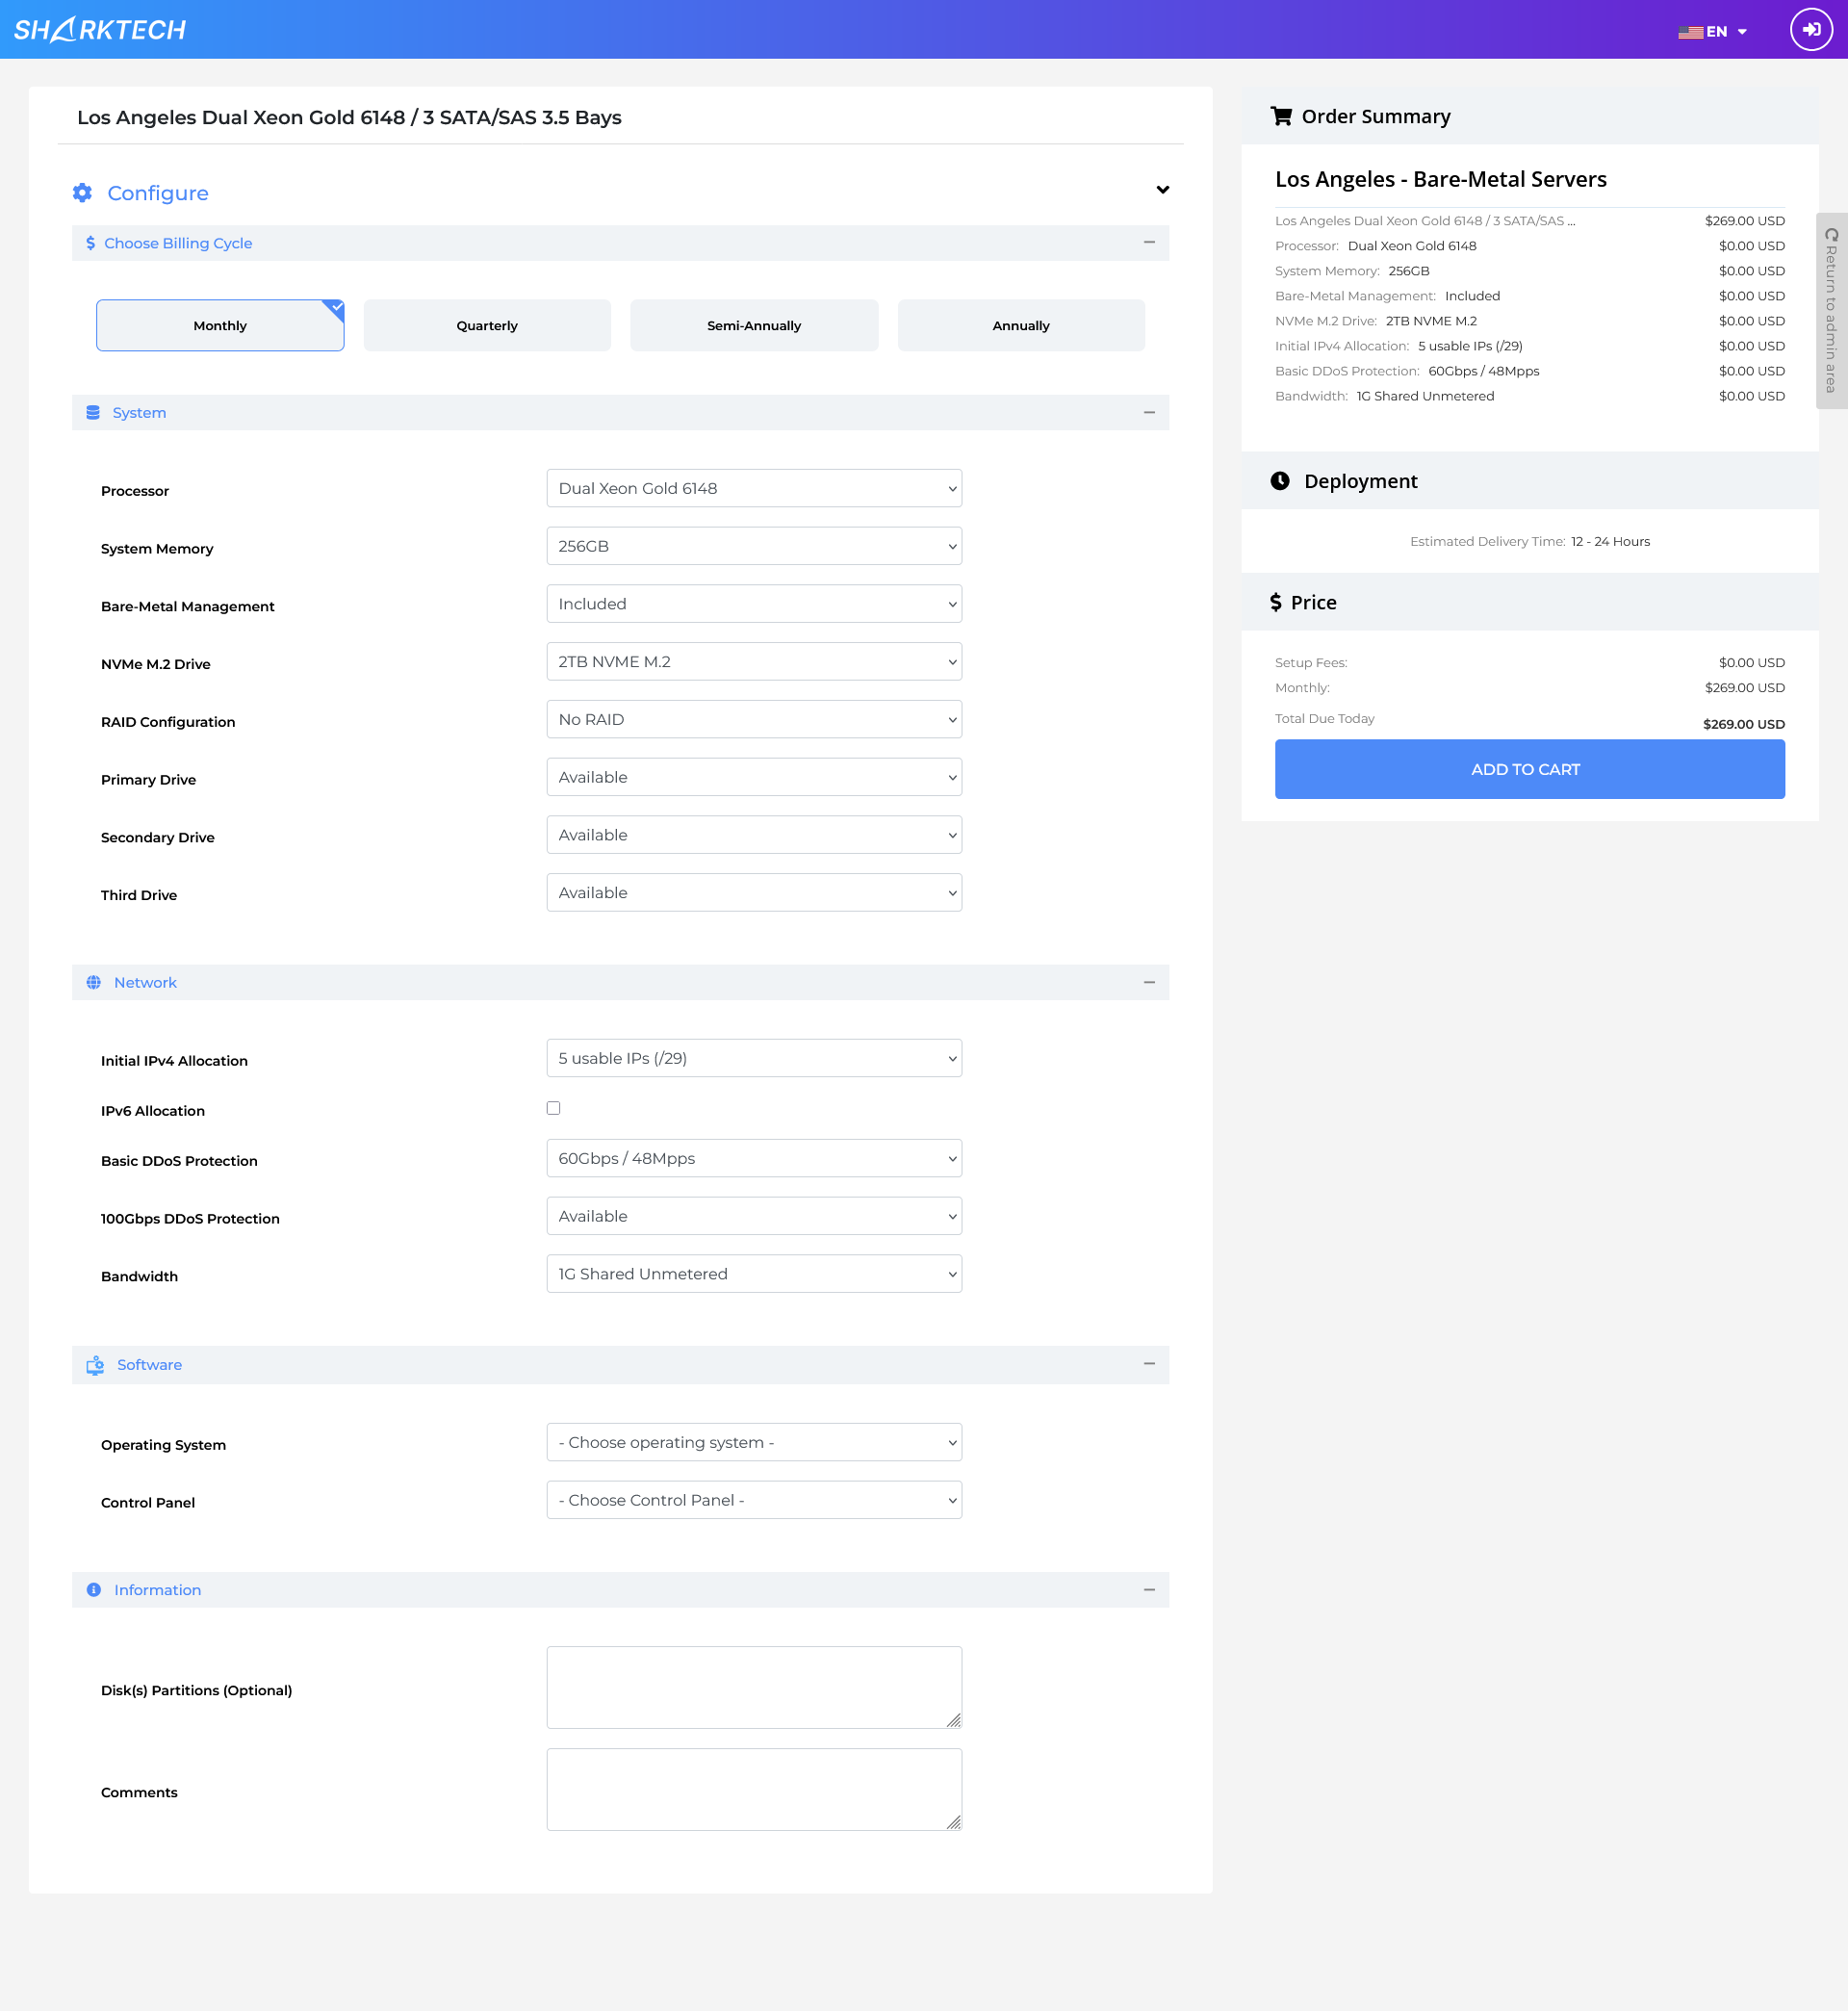Image resolution: width=1848 pixels, height=2011 pixels.
Task: Click the login arrow icon
Action: pyautogui.click(x=1811, y=30)
